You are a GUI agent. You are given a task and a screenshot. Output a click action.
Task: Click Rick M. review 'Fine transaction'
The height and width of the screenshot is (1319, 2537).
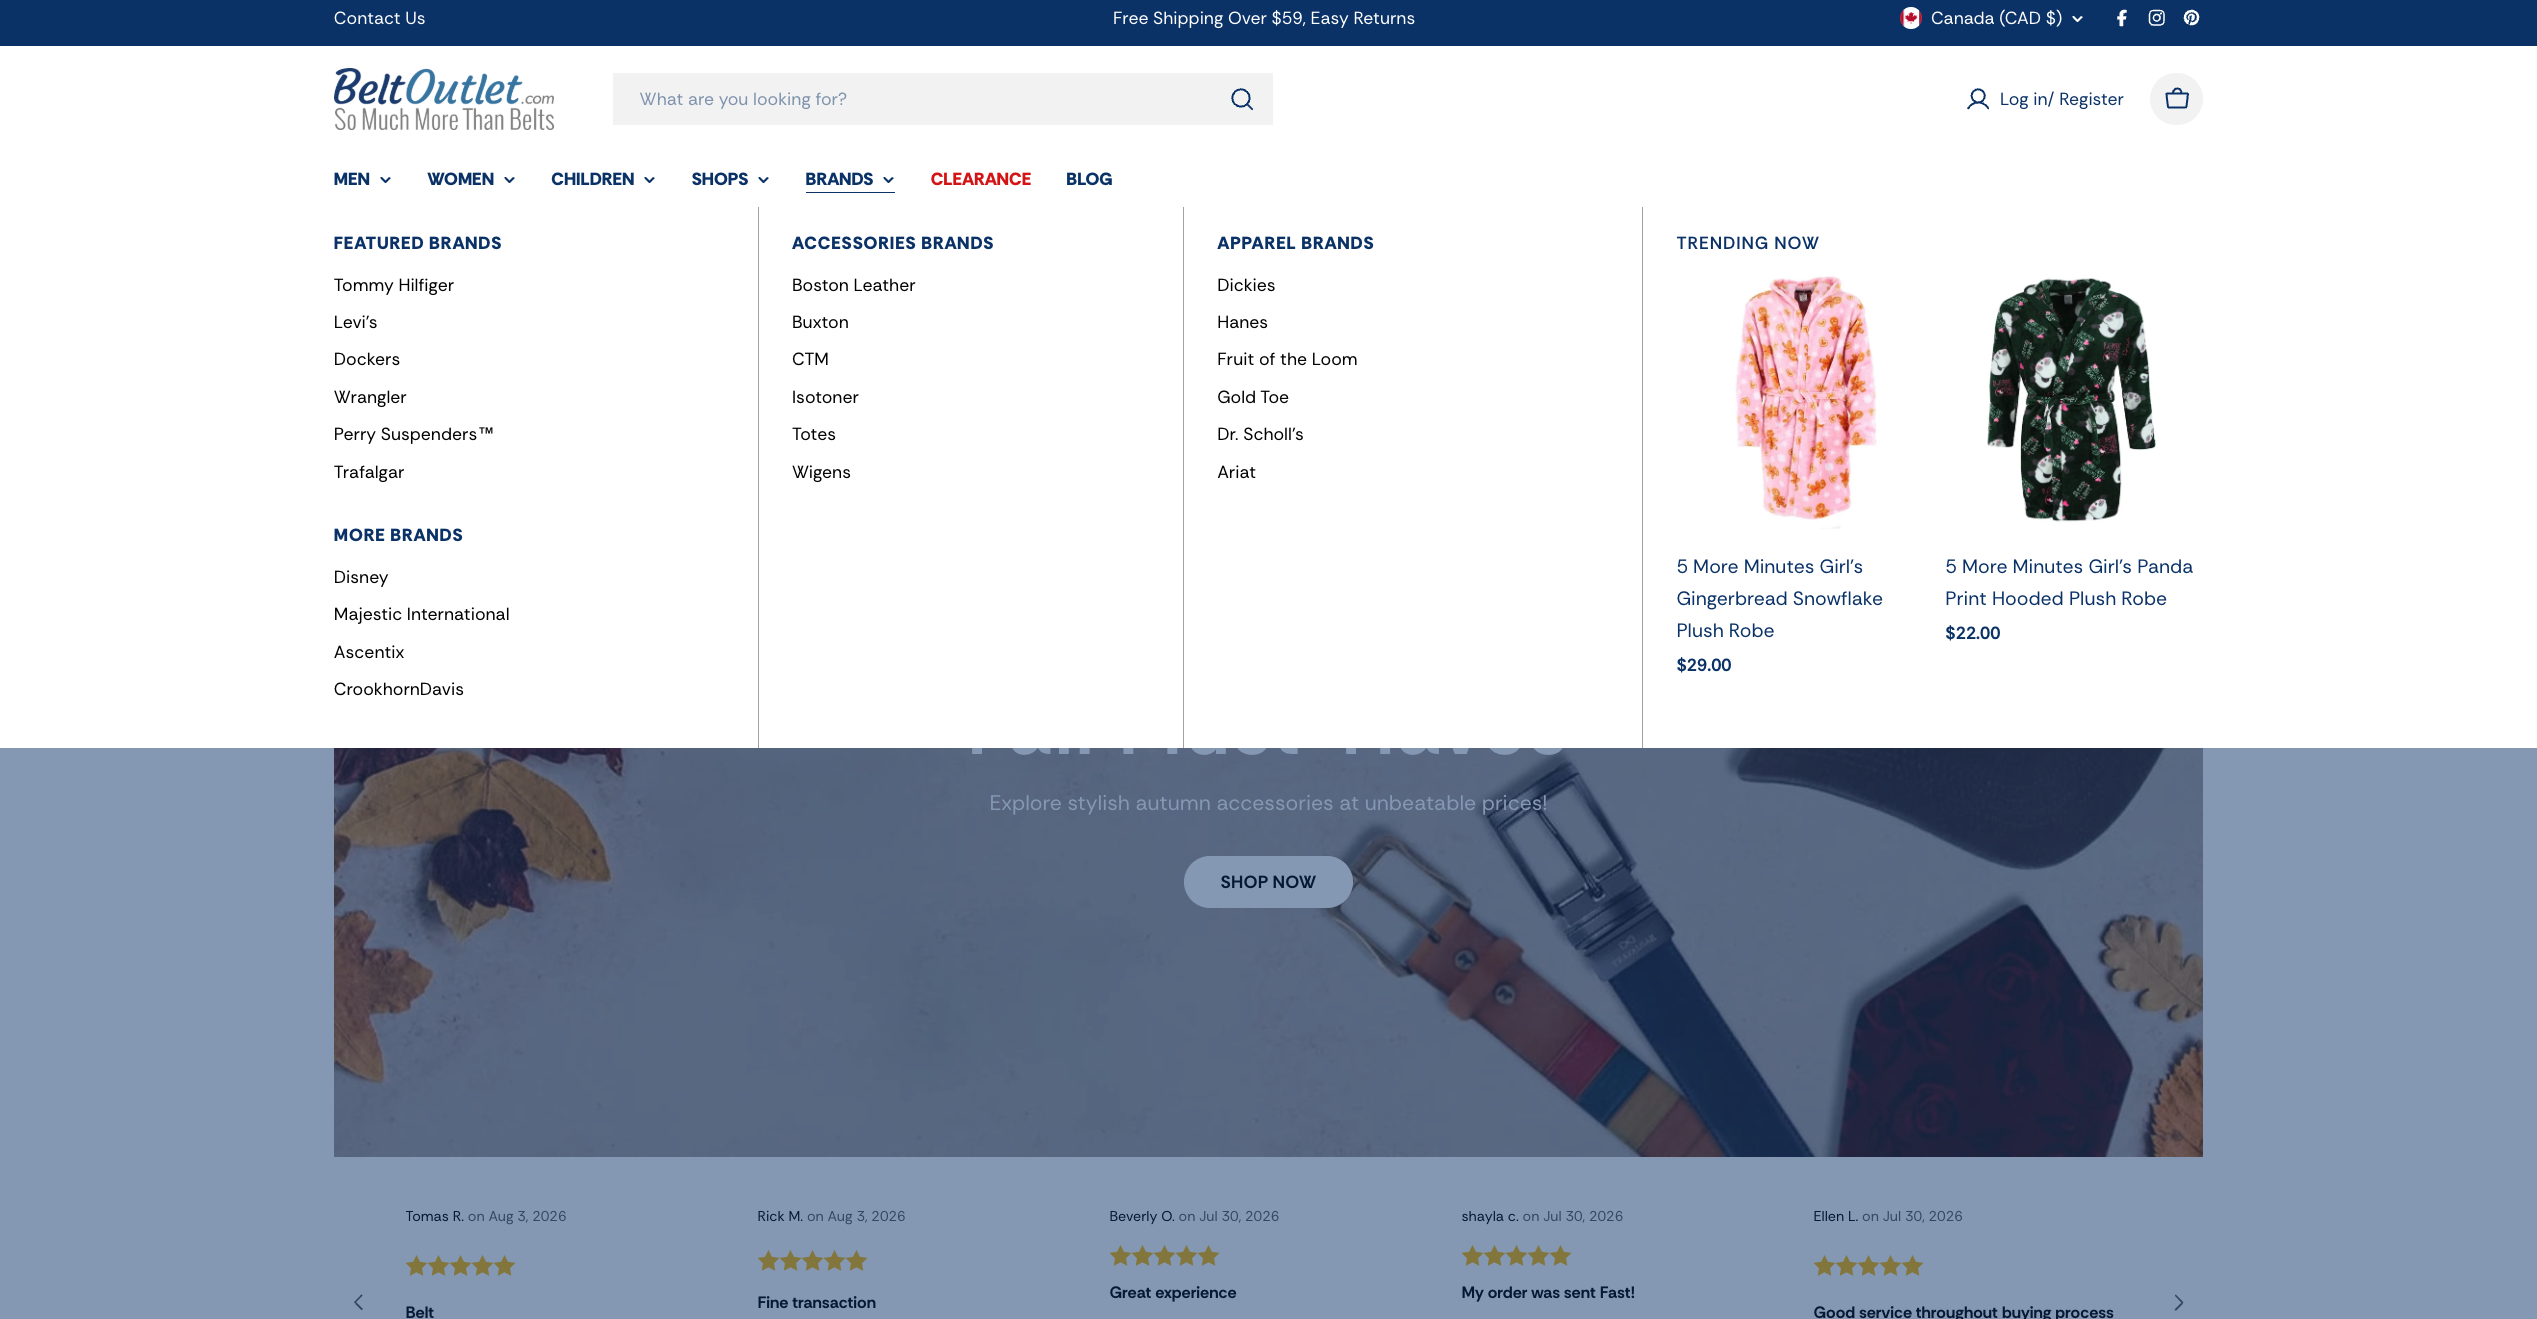pyautogui.click(x=816, y=1302)
